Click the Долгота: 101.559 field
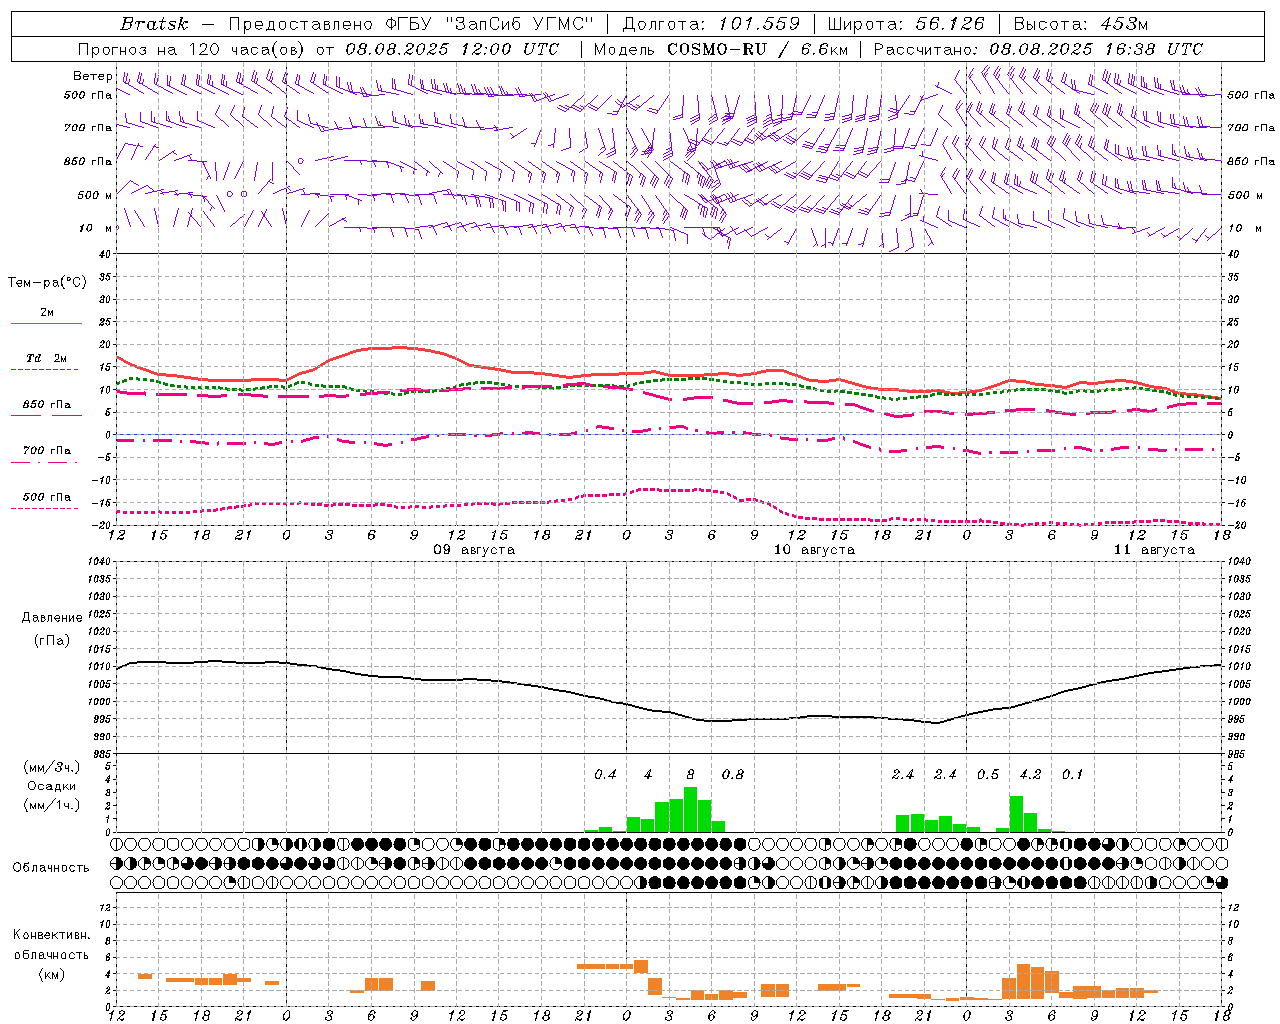 [711, 24]
